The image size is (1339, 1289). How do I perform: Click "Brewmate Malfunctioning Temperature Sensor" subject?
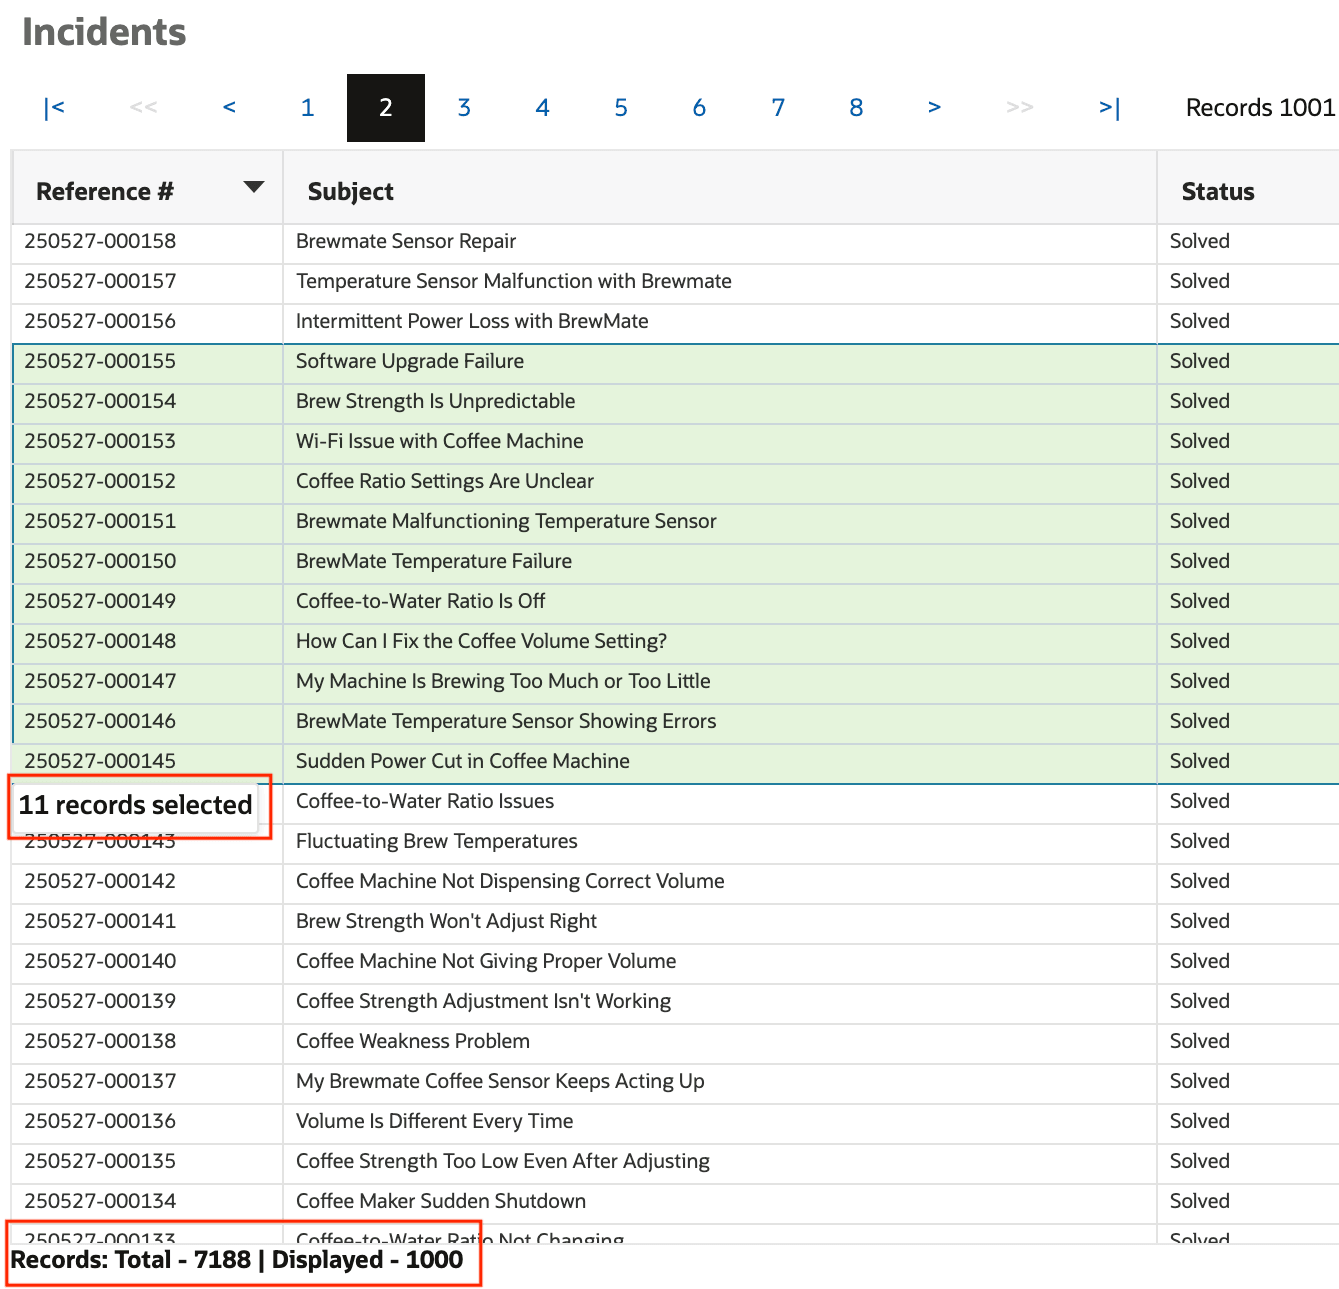[506, 521]
